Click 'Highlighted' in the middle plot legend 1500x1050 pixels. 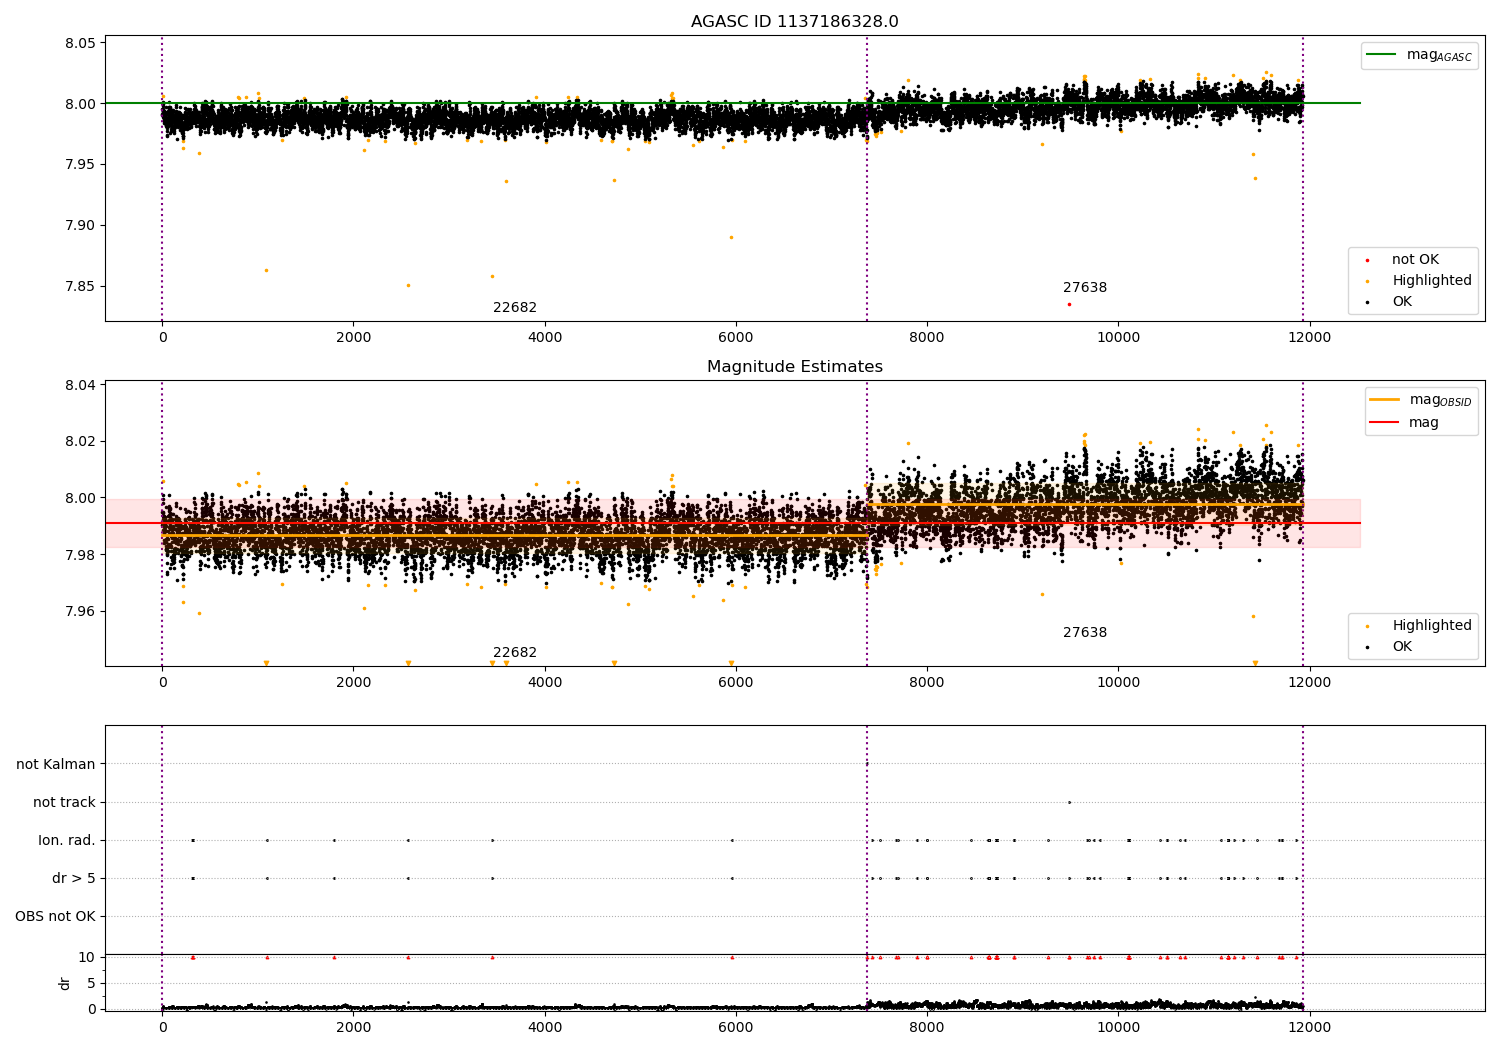1431,626
